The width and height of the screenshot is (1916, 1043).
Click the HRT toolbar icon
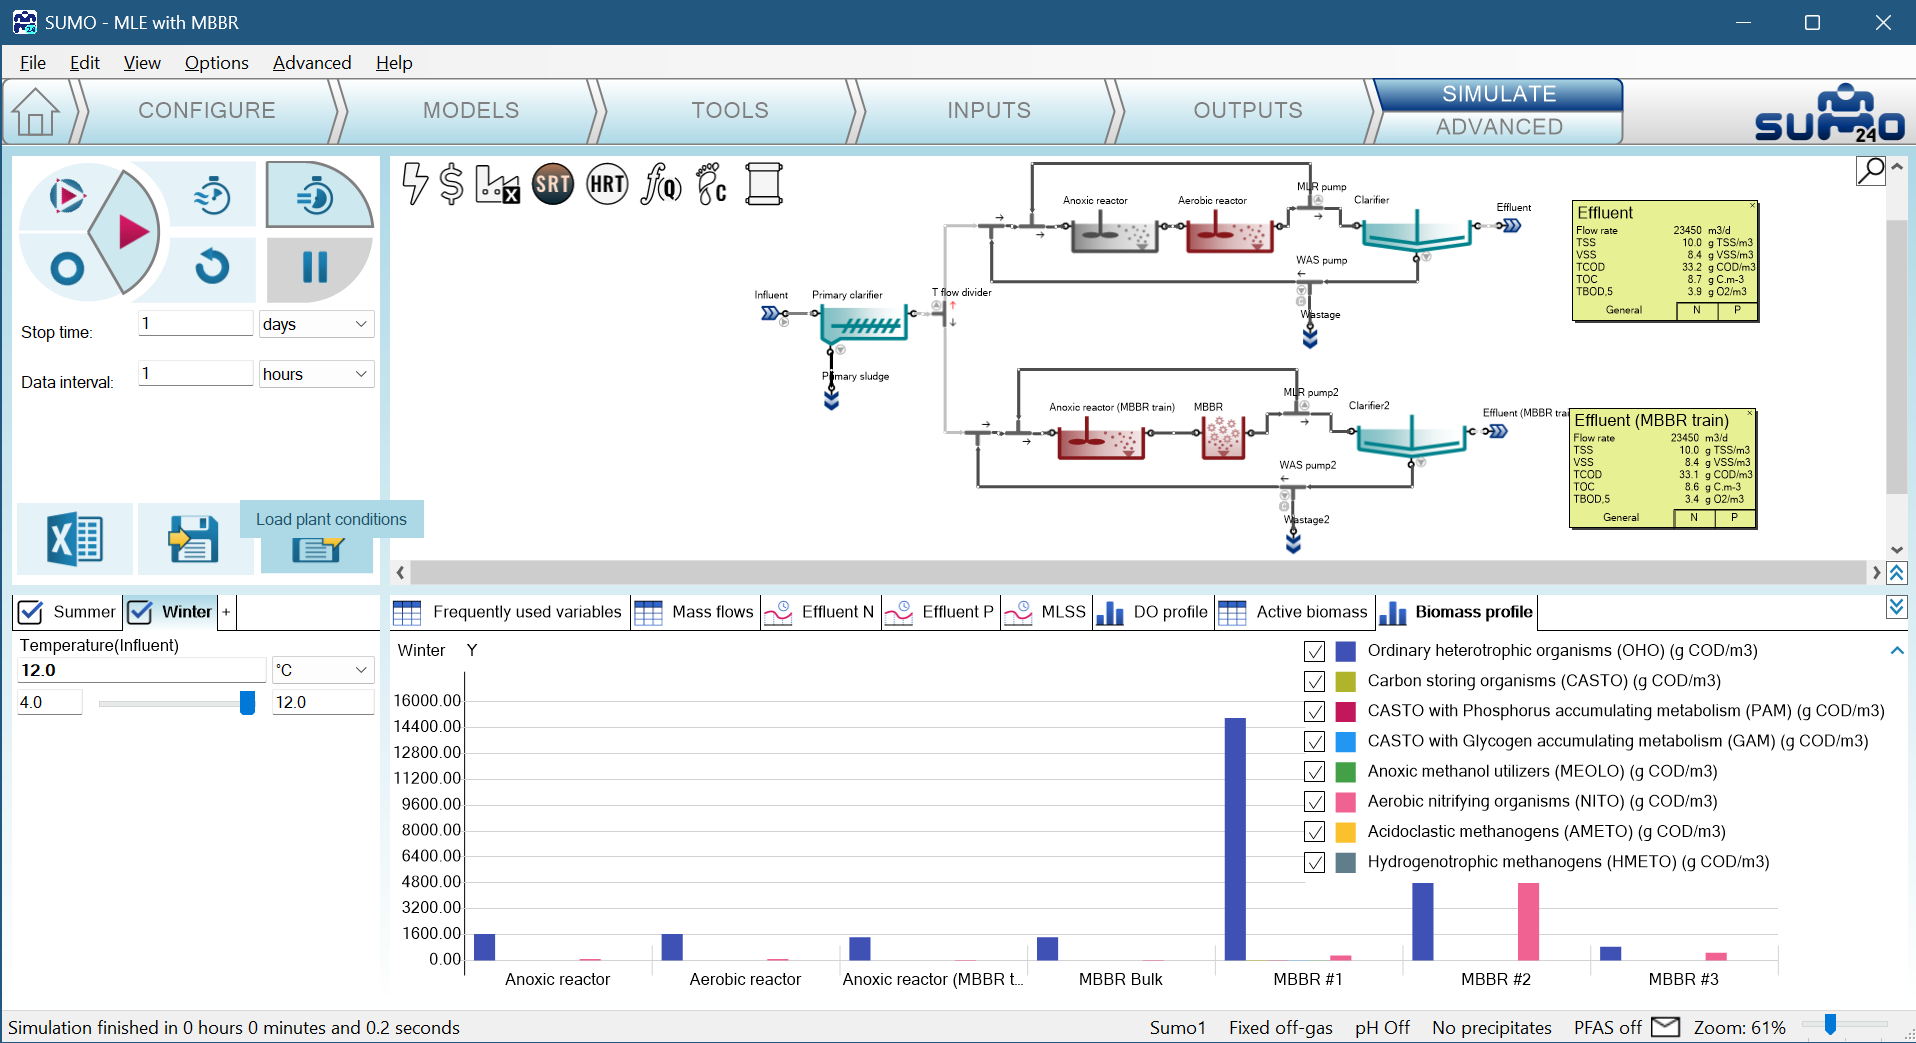(x=607, y=184)
